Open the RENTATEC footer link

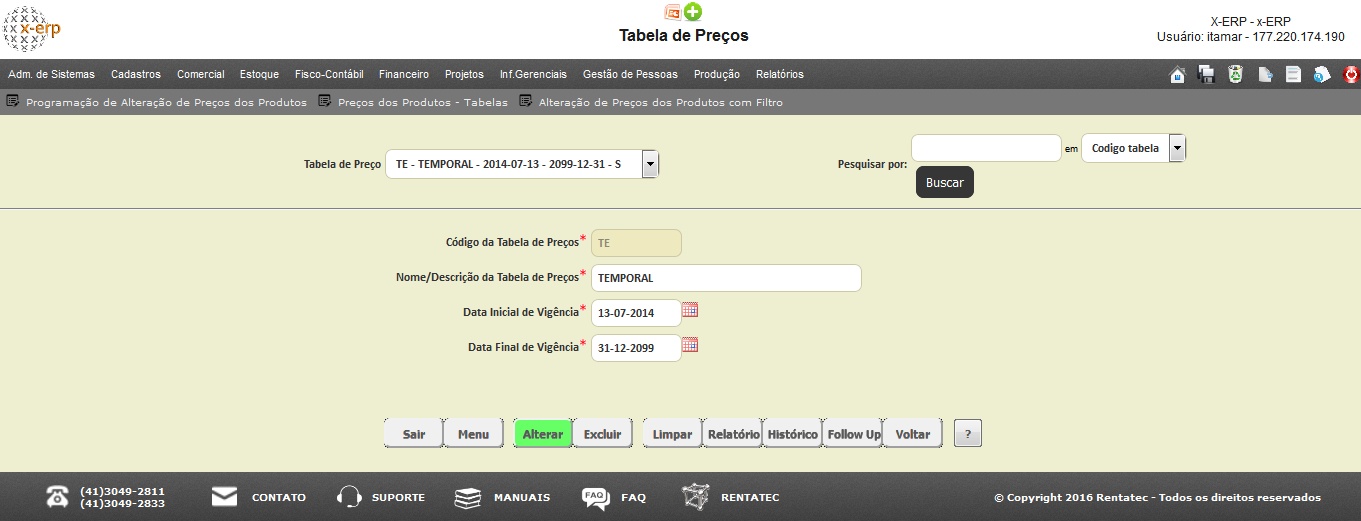750,497
